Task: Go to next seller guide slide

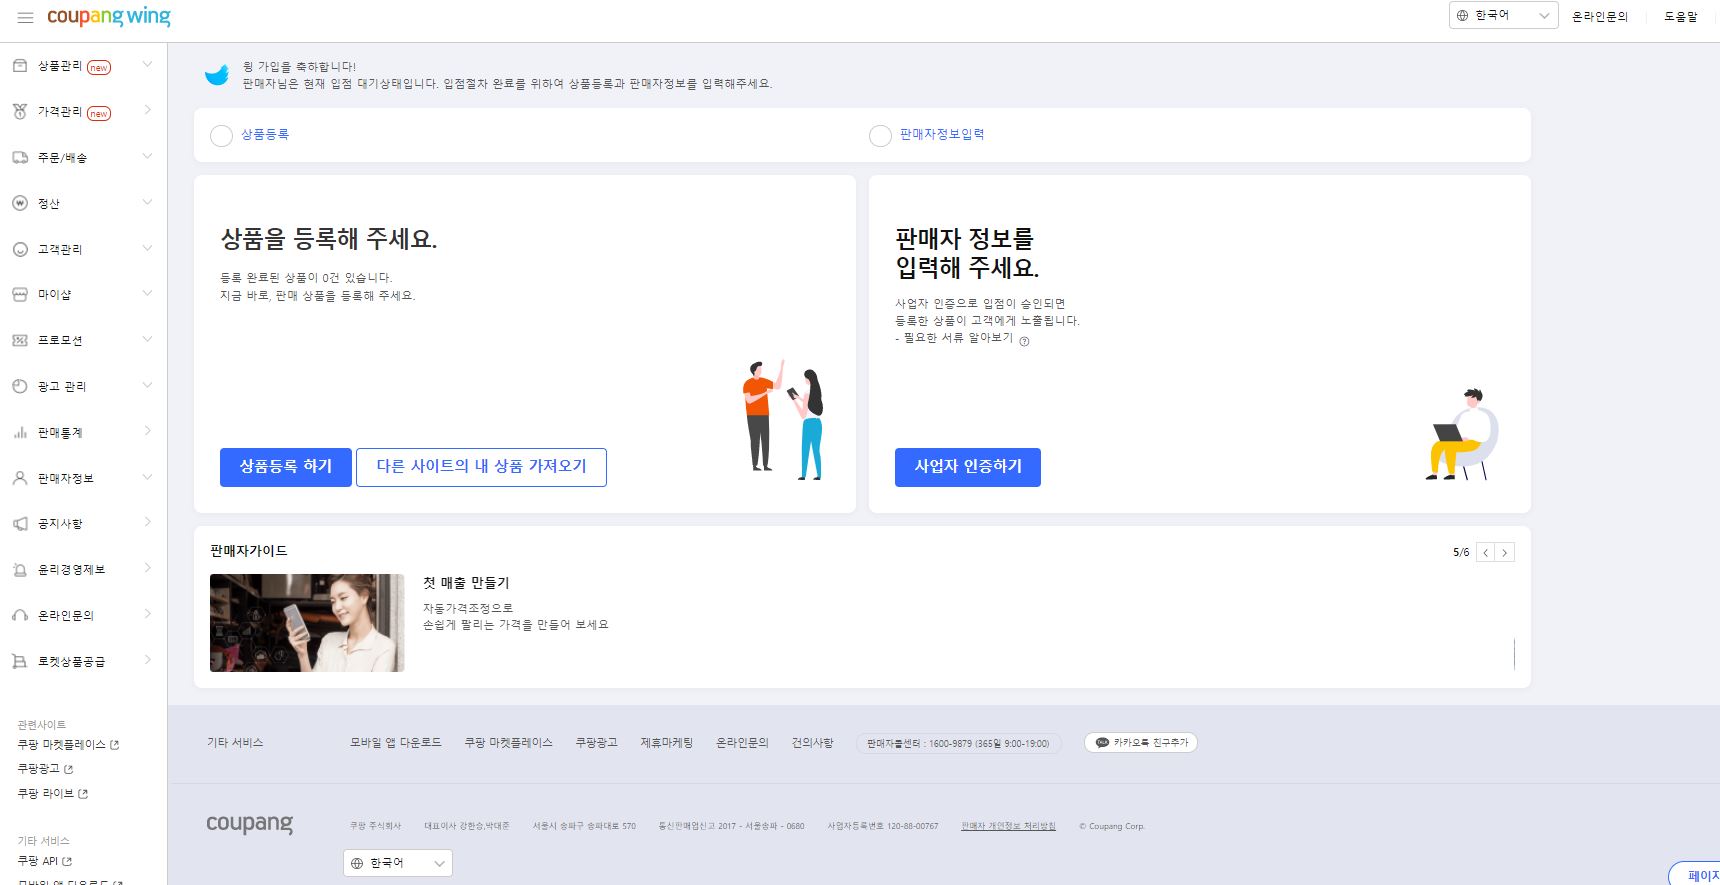Action: 1505,553
